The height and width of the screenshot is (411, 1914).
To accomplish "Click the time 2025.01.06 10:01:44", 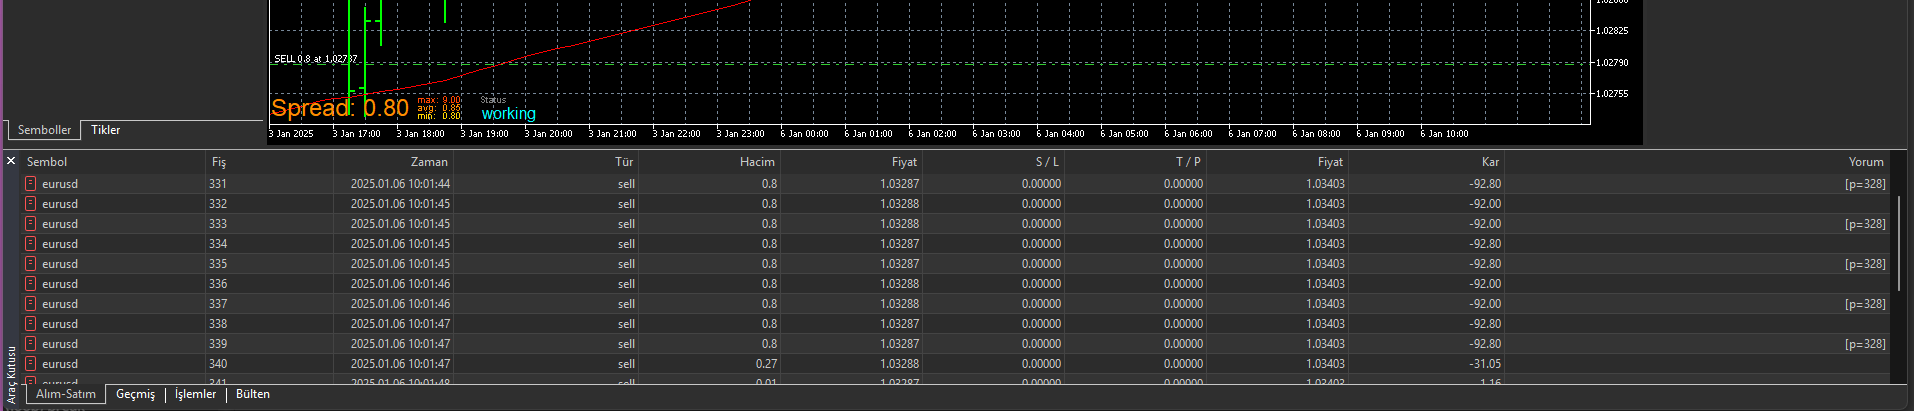I will [x=400, y=184].
